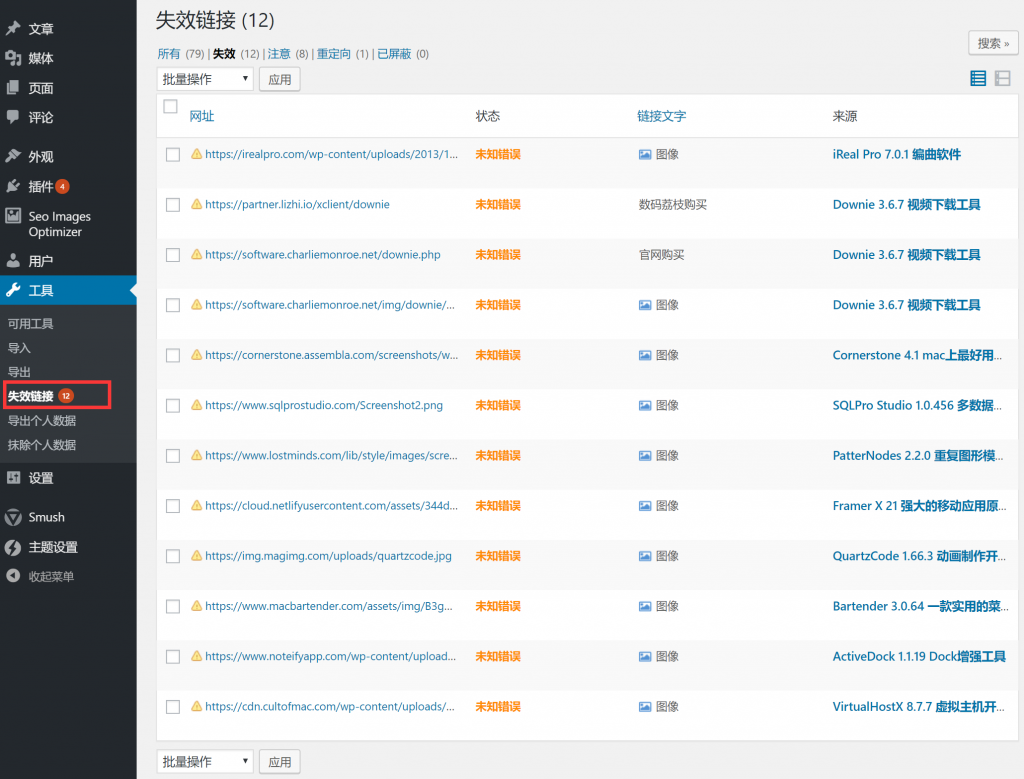The image size is (1024, 779).
Task: Click the paintbrush icon next to 外观
Action: click(13, 156)
